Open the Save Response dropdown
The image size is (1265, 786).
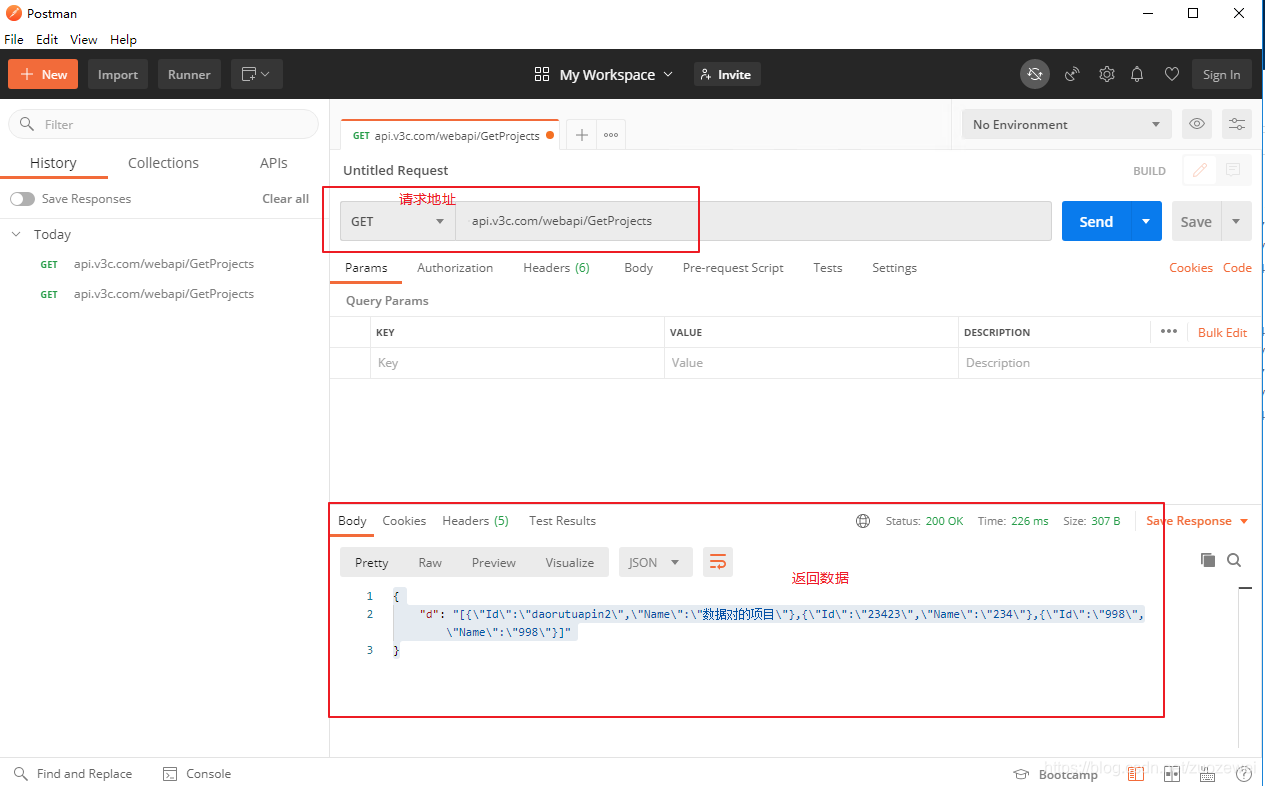click(x=1197, y=521)
